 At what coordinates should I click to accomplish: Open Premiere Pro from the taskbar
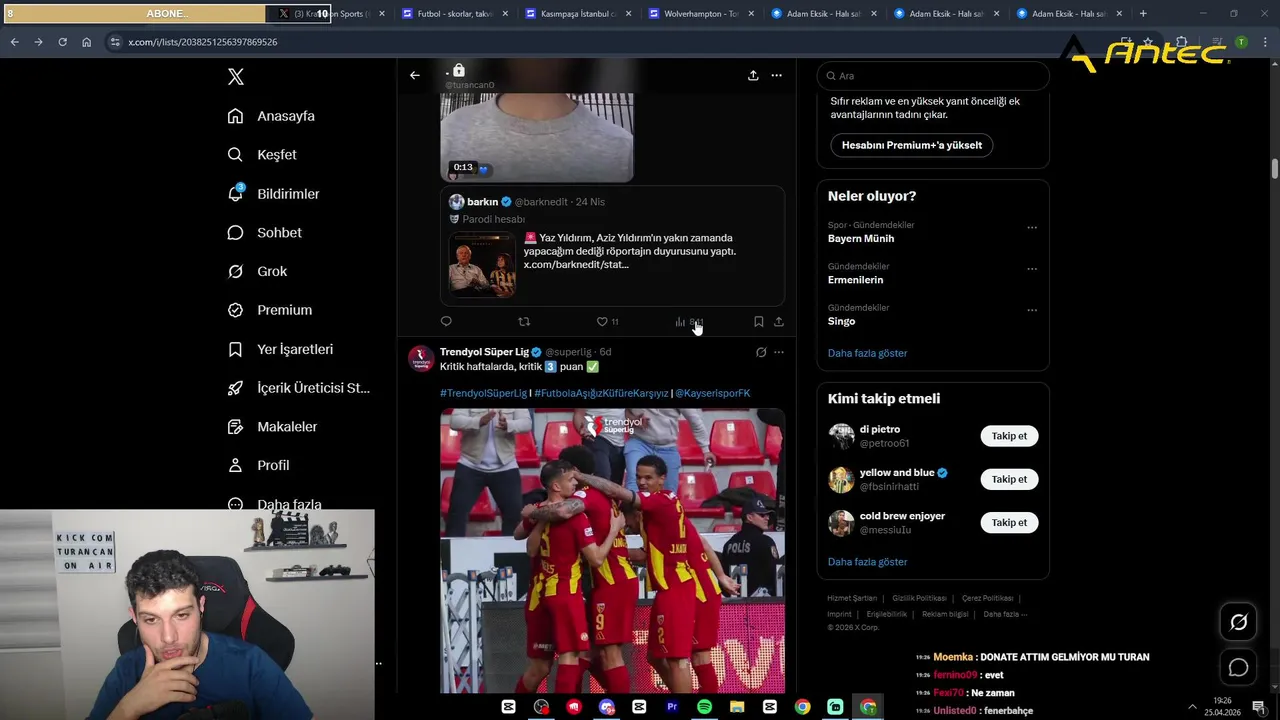671,707
